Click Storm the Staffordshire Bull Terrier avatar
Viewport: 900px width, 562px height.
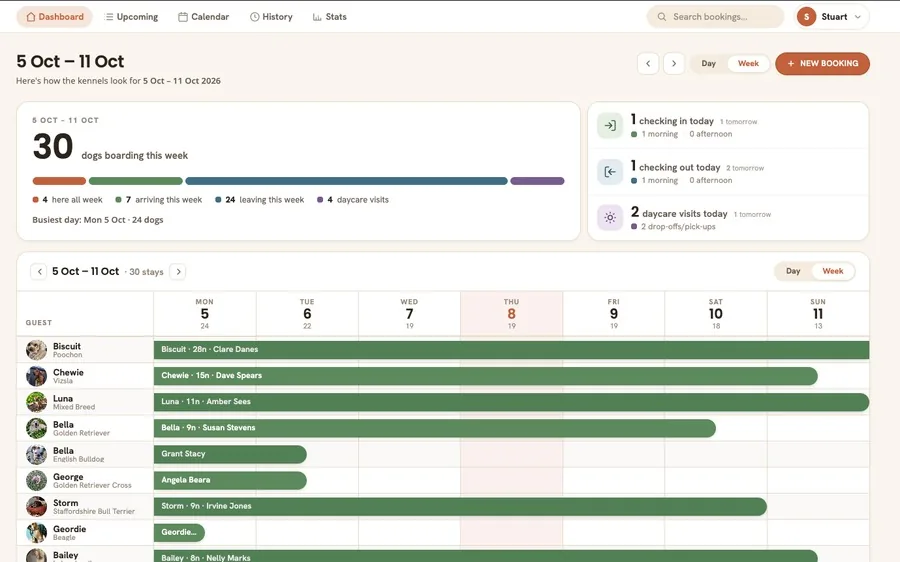click(x=36, y=506)
